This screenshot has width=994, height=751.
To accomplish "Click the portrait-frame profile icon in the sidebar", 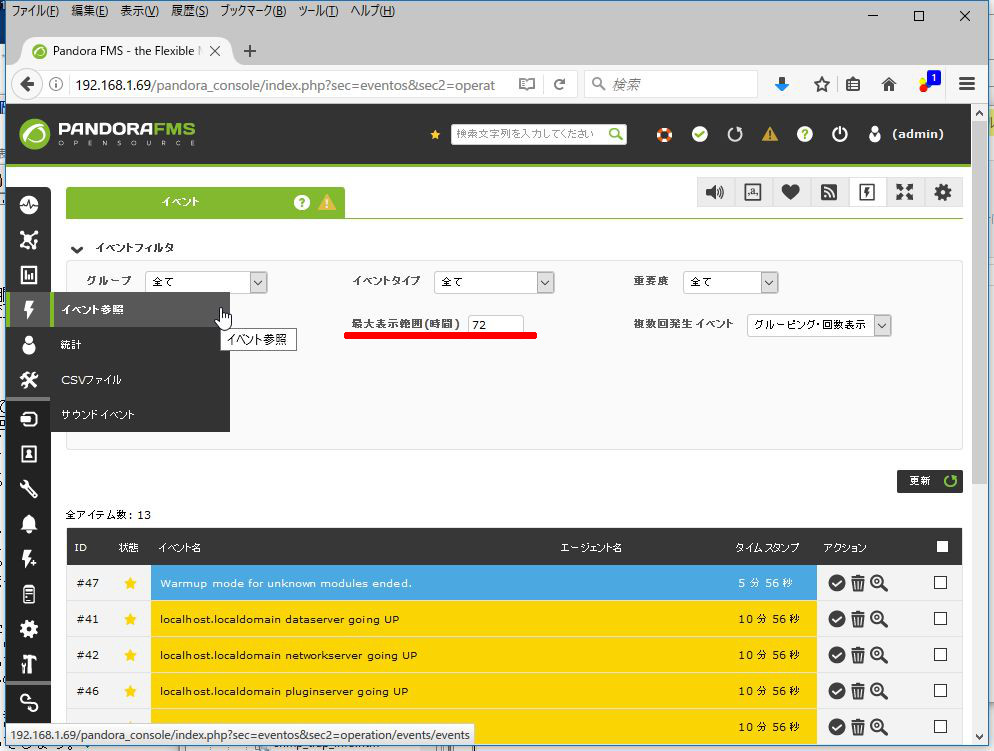I will pyautogui.click(x=29, y=454).
